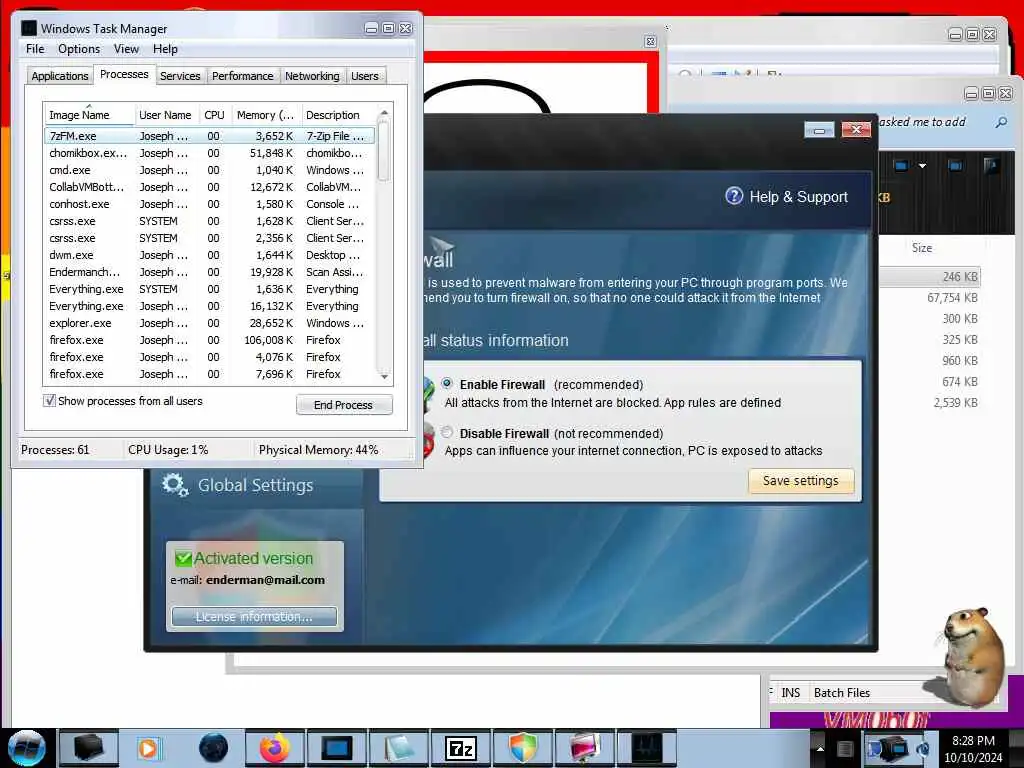This screenshot has width=1024, height=768.
Task: Open the View menu in Task Manager
Action: [126, 49]
